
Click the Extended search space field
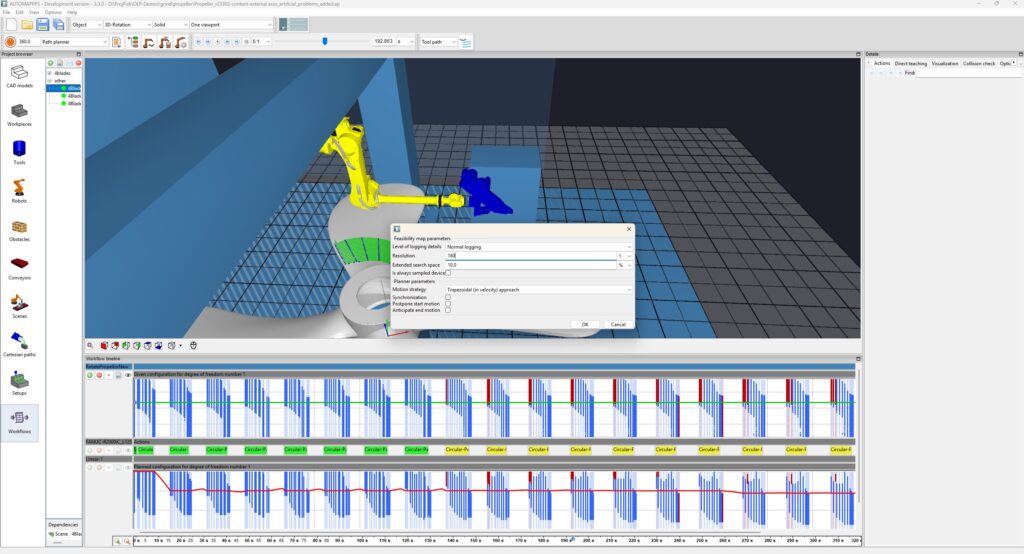pos(531,265)
